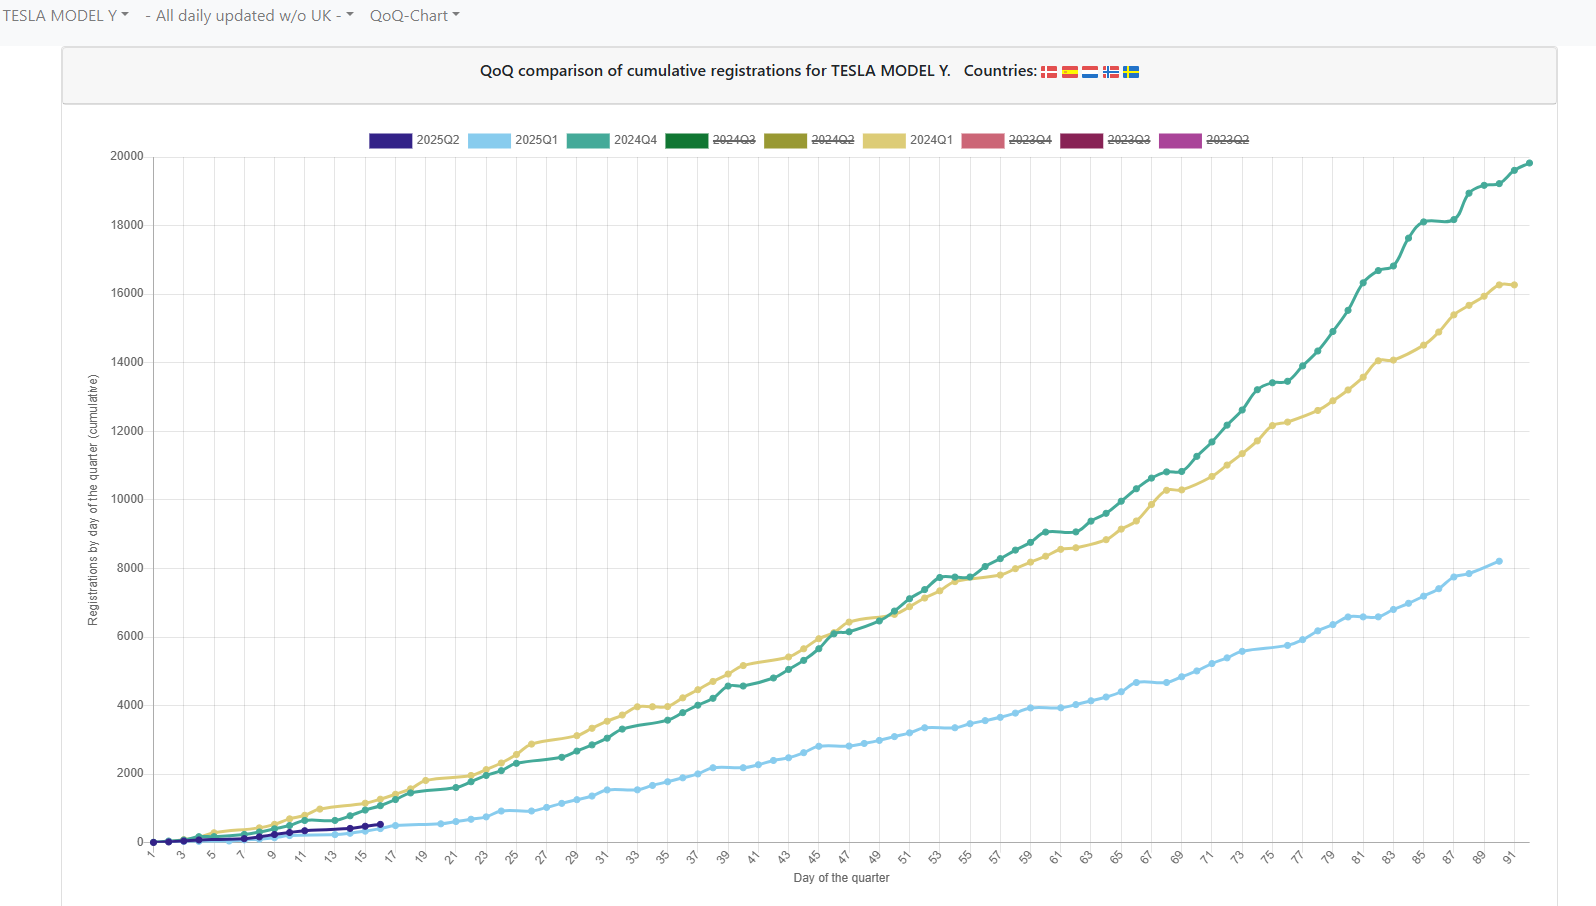Image resolution: width=1596 pixels, height=906 pixels.
Task: Toggle the 2025Q2 series label in legend
Action: coord(438,140)
